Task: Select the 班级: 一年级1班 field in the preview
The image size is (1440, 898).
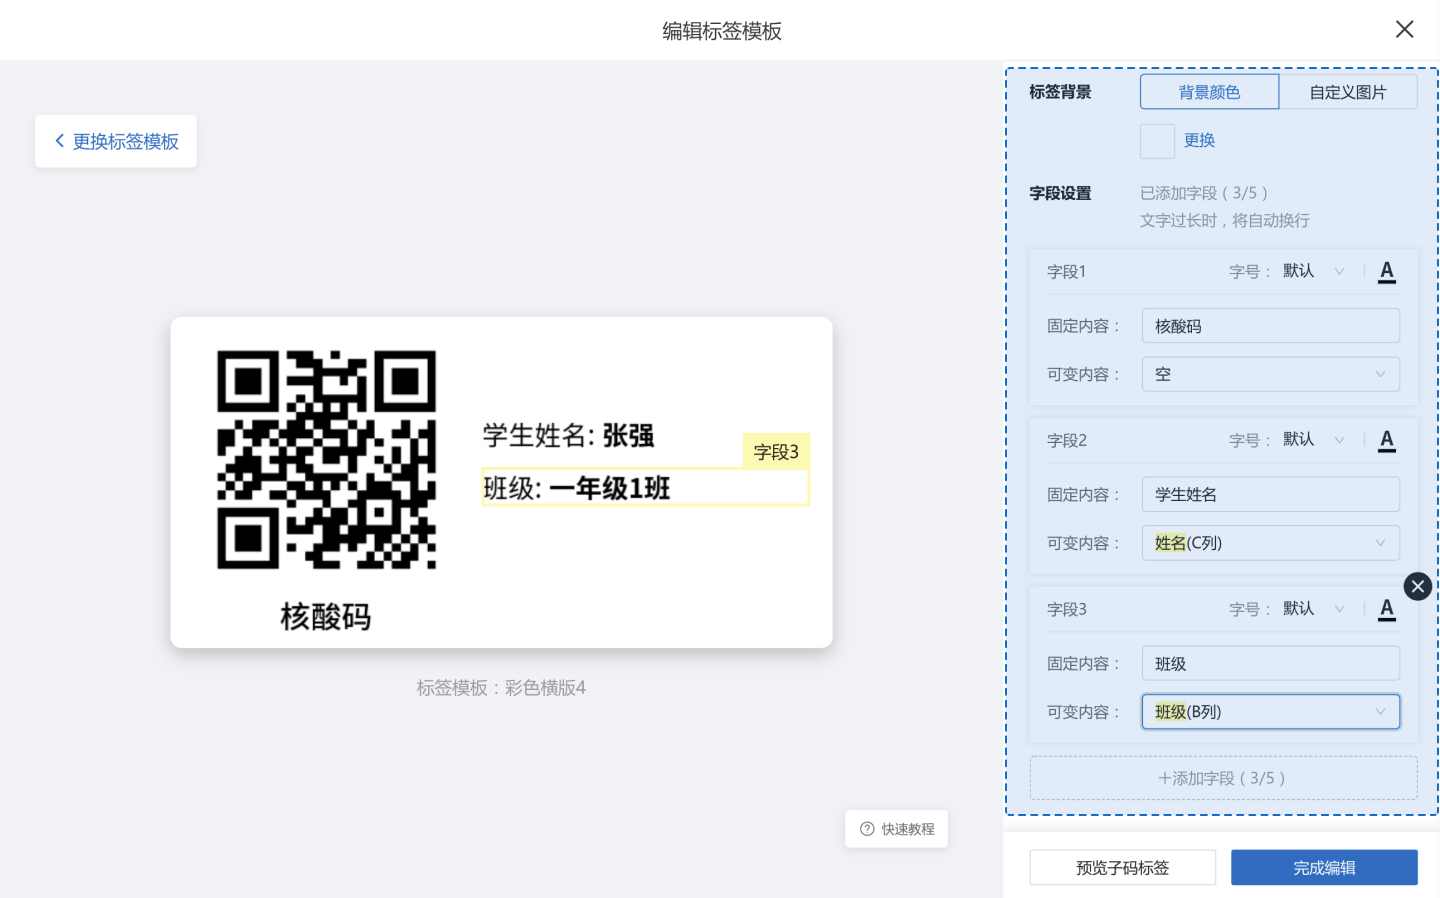Action: click(x=645, y=488)
